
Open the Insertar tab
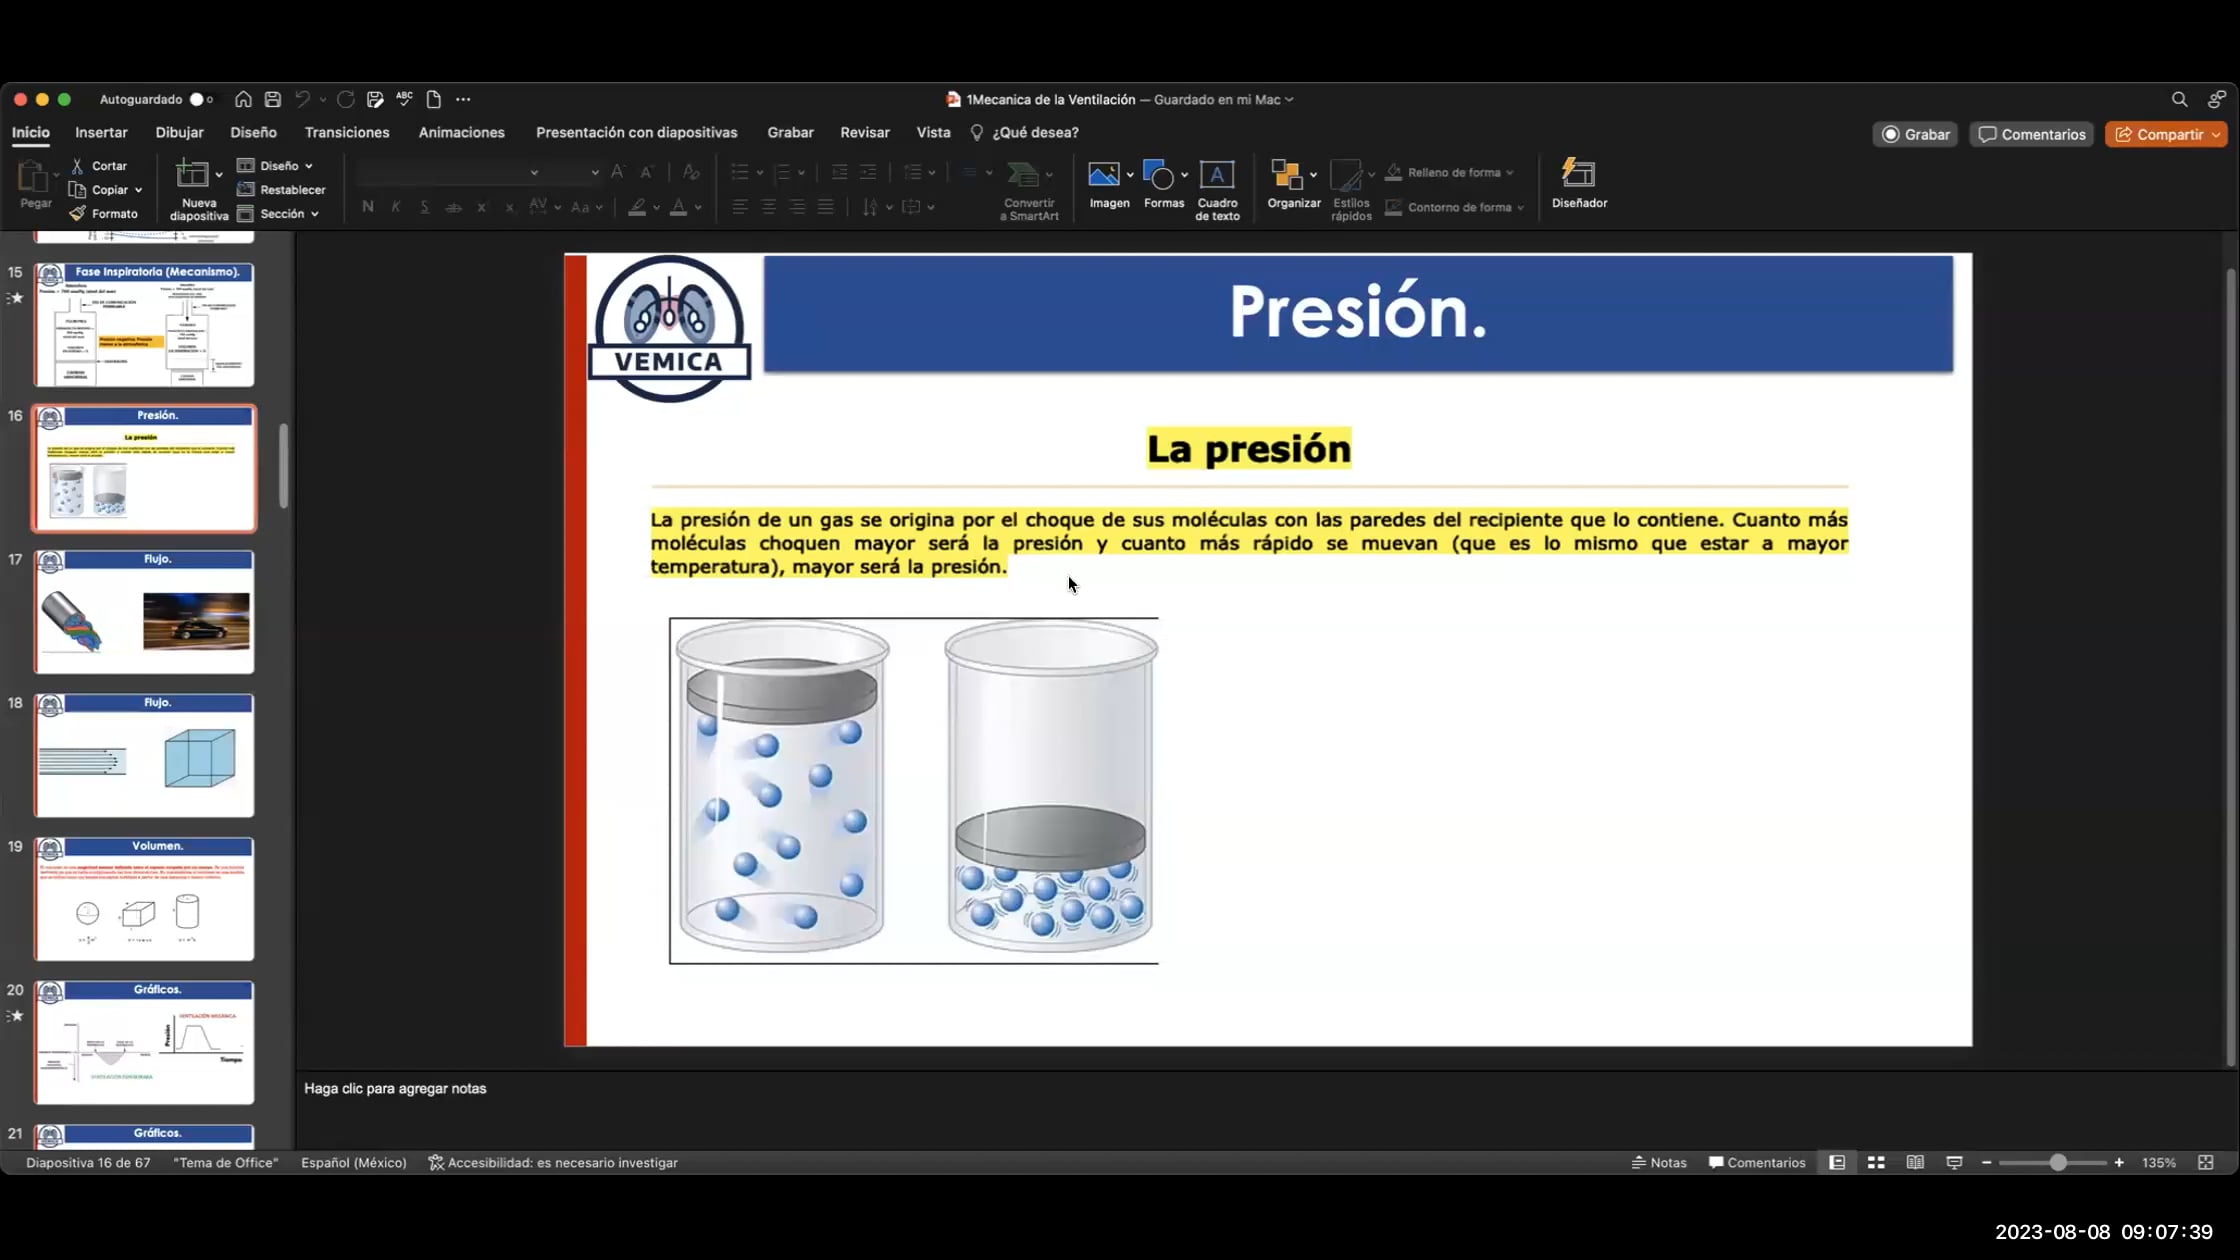click(x=101, y=132)
